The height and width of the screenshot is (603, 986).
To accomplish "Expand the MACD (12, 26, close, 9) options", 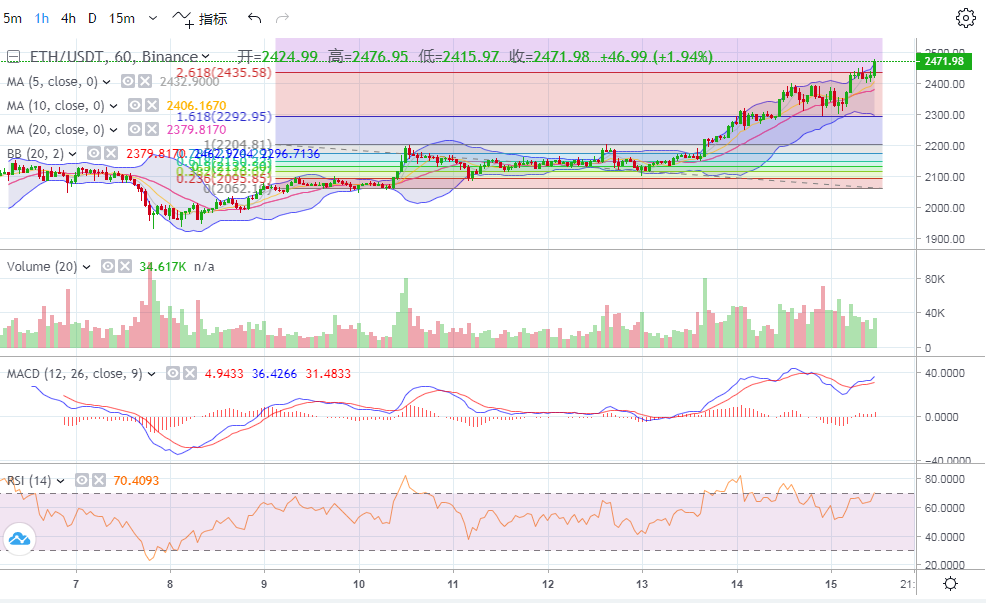I will click(152, 374).
